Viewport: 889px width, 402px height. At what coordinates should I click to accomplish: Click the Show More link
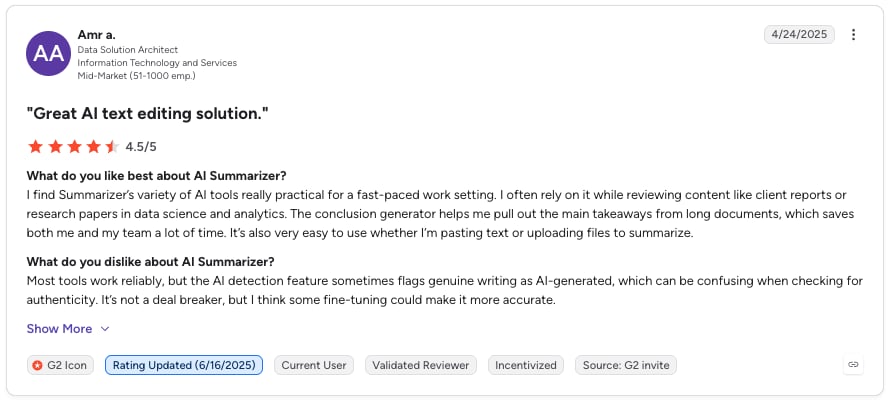pyautogui.click(x=59, y=329)
